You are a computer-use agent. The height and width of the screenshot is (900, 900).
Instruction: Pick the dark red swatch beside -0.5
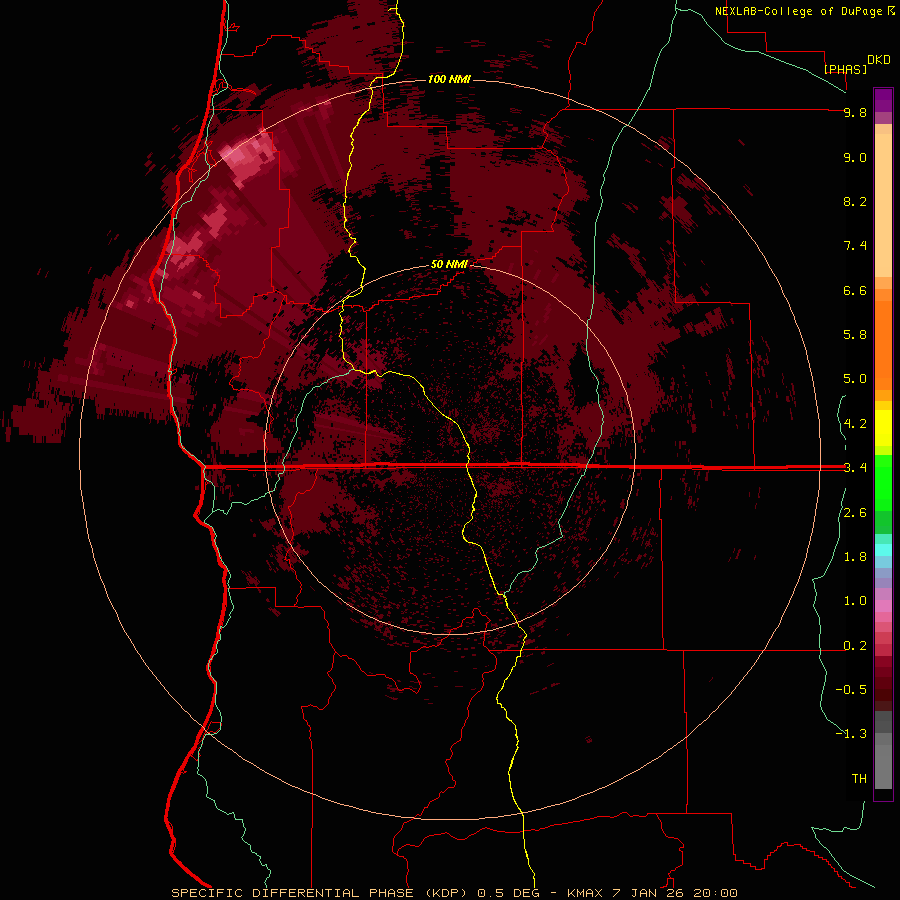pos(883,689)
